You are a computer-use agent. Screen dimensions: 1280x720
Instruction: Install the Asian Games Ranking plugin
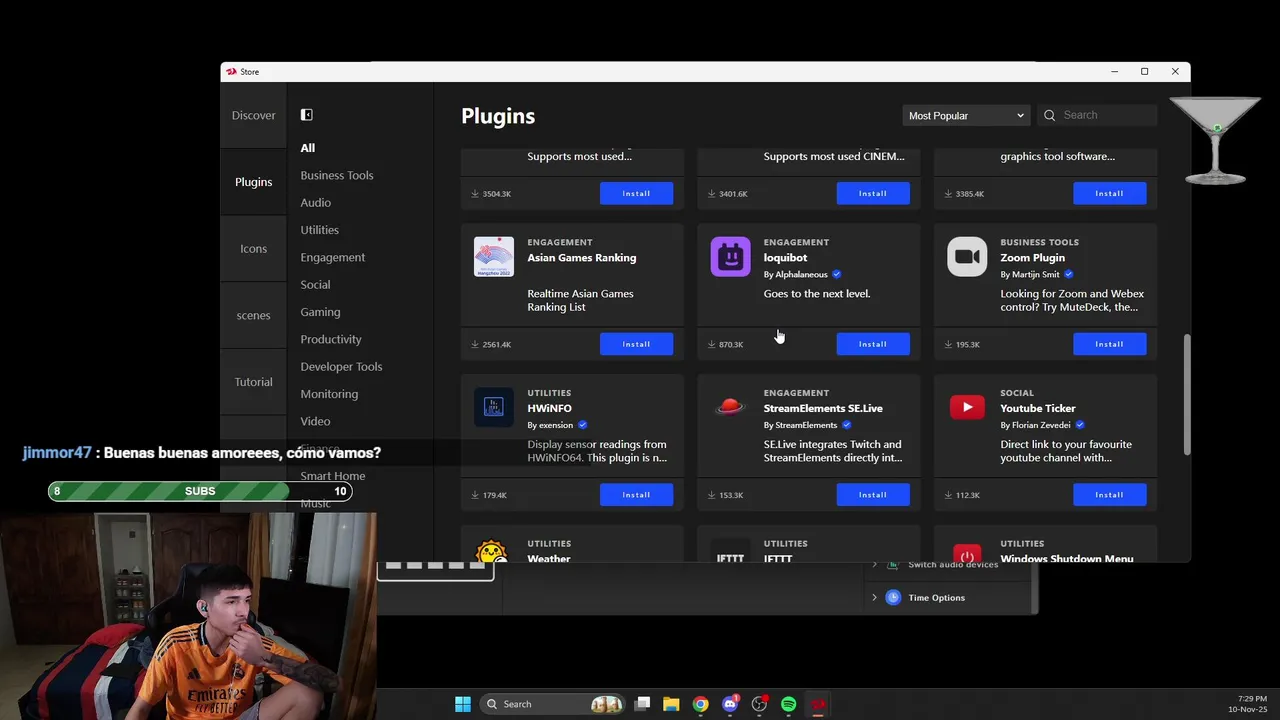click(x=636, y=344)
